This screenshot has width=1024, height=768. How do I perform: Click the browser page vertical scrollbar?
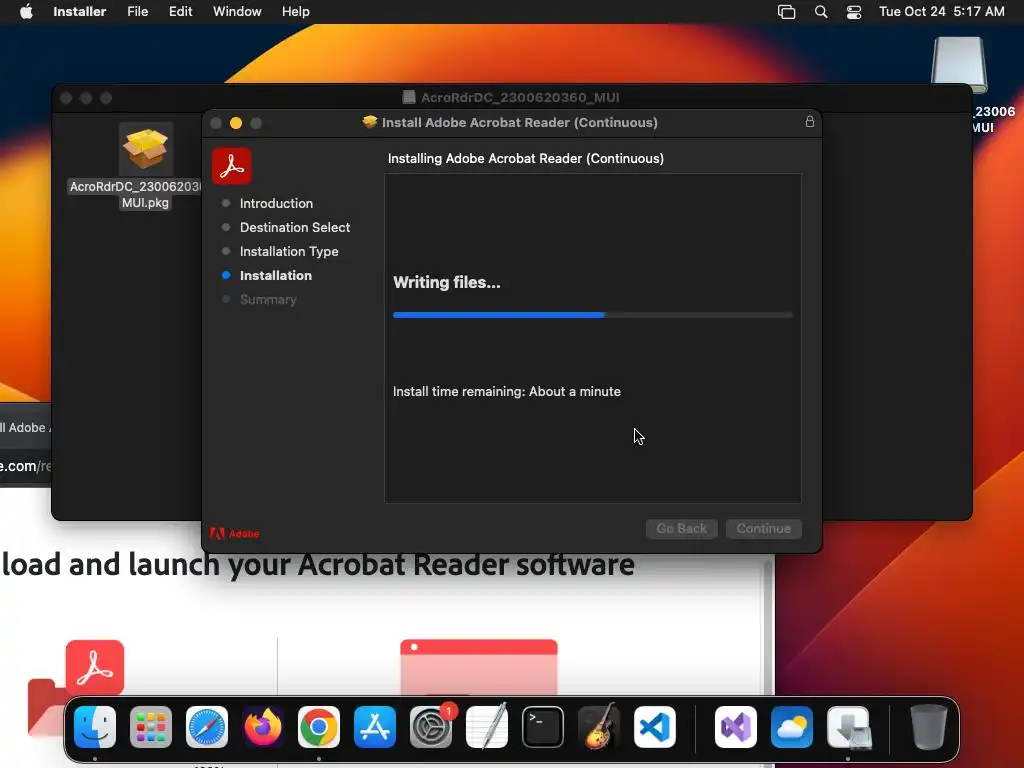click(768, 627)
